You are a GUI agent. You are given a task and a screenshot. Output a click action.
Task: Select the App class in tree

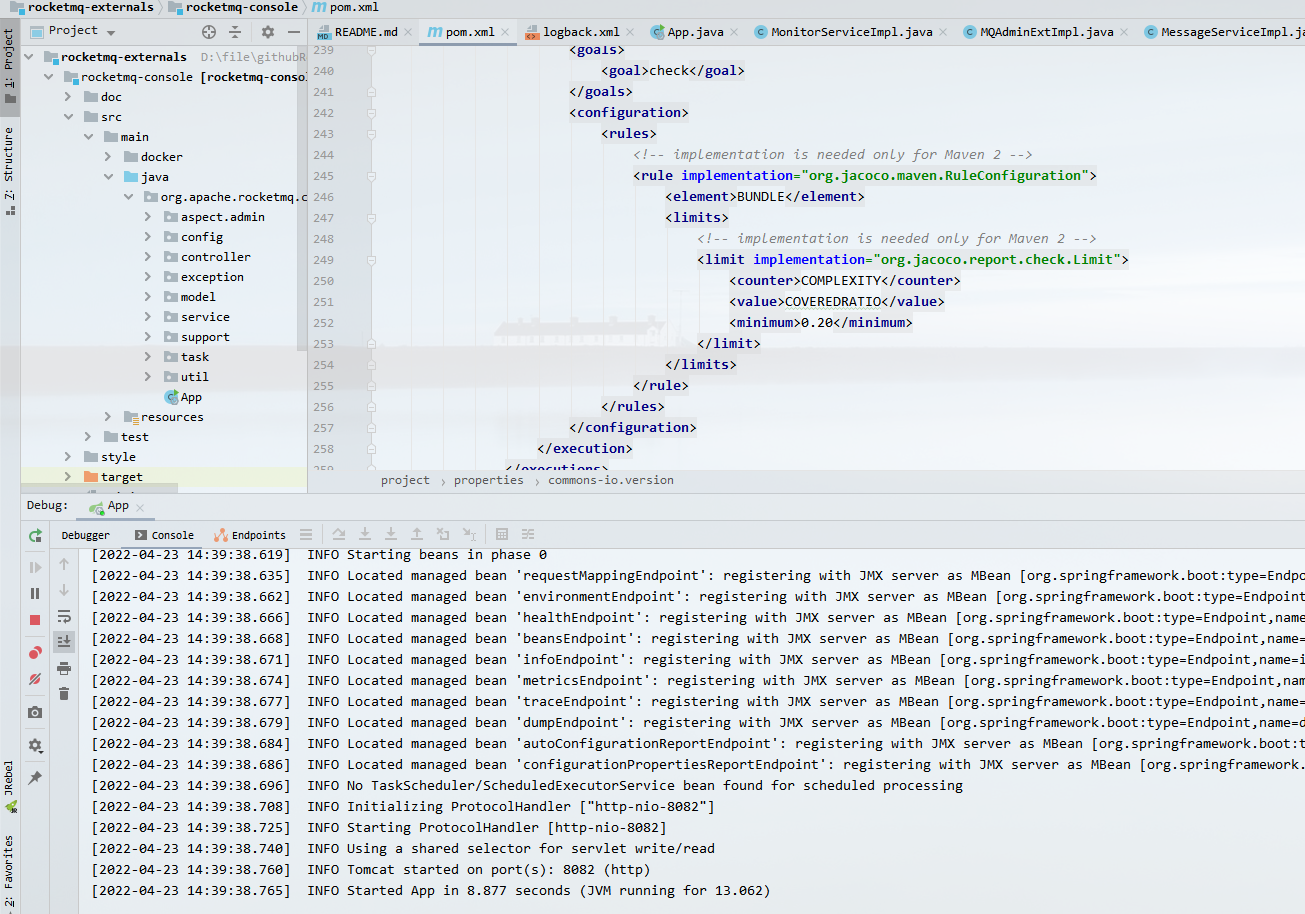coord(183,397)
